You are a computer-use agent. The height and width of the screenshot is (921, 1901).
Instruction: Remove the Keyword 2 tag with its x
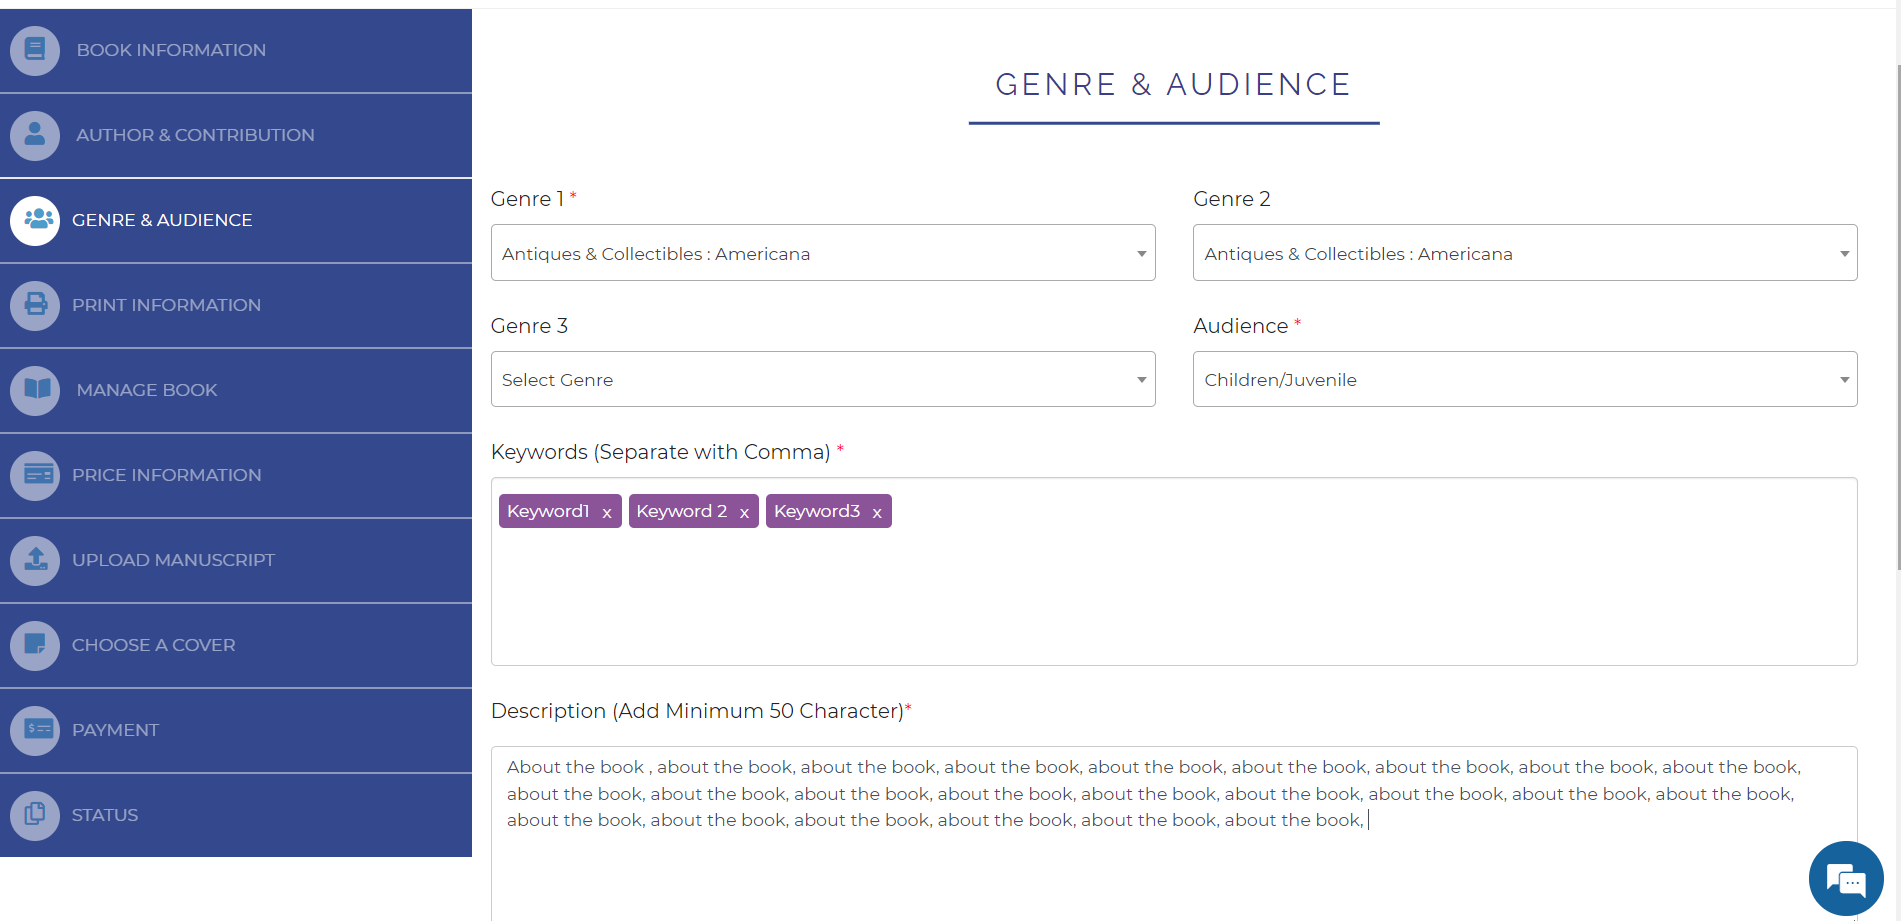click(x=744, y=512)
